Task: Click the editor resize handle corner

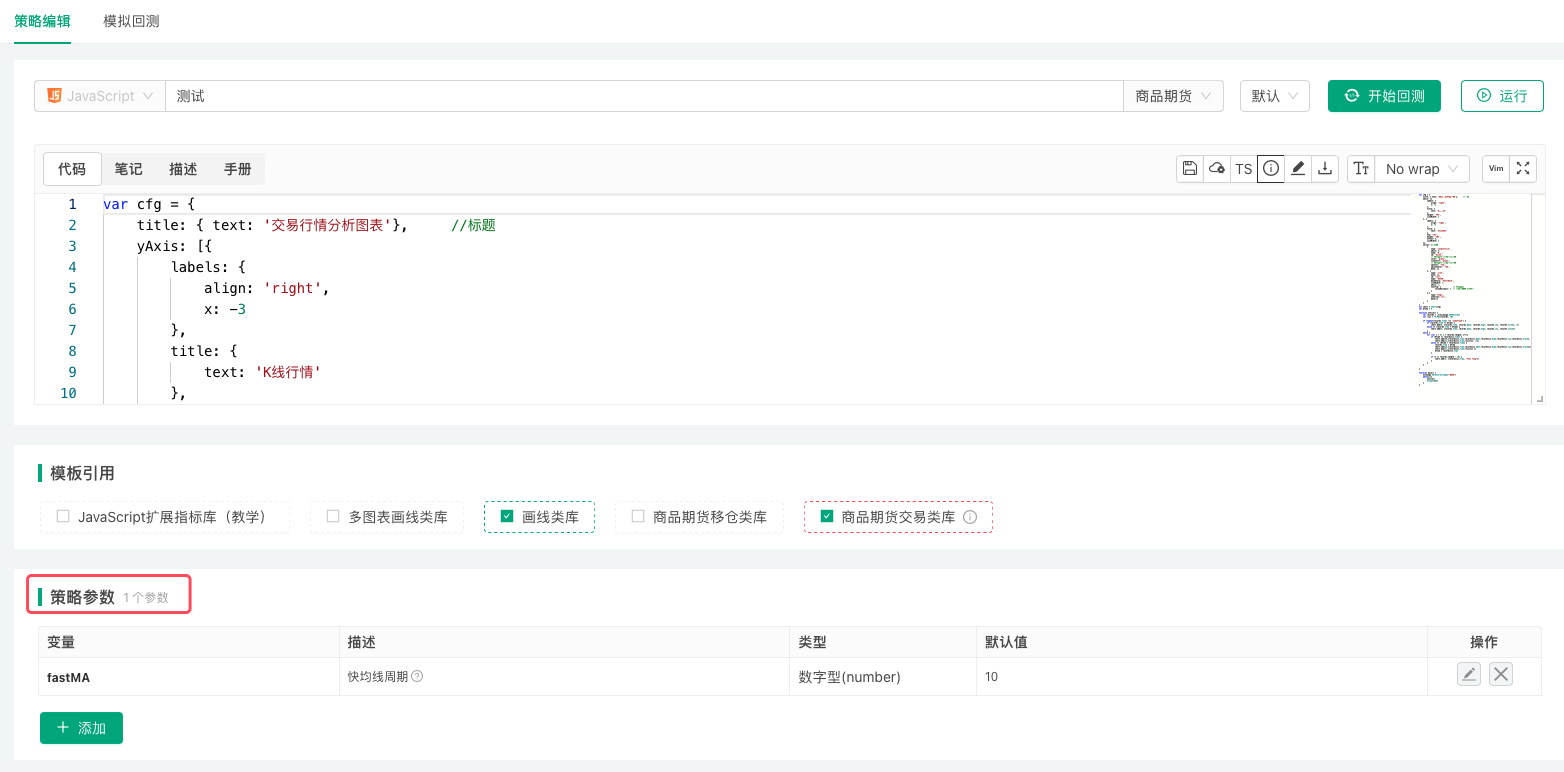Action: [1539, 398]
